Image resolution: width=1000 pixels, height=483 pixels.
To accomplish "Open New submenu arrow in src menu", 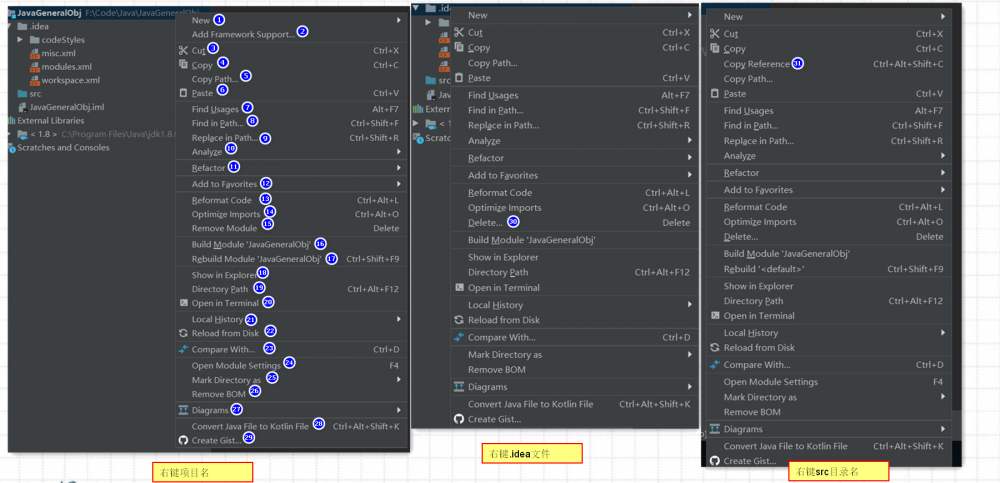I will pyautogui.click(x=943, y=17).
